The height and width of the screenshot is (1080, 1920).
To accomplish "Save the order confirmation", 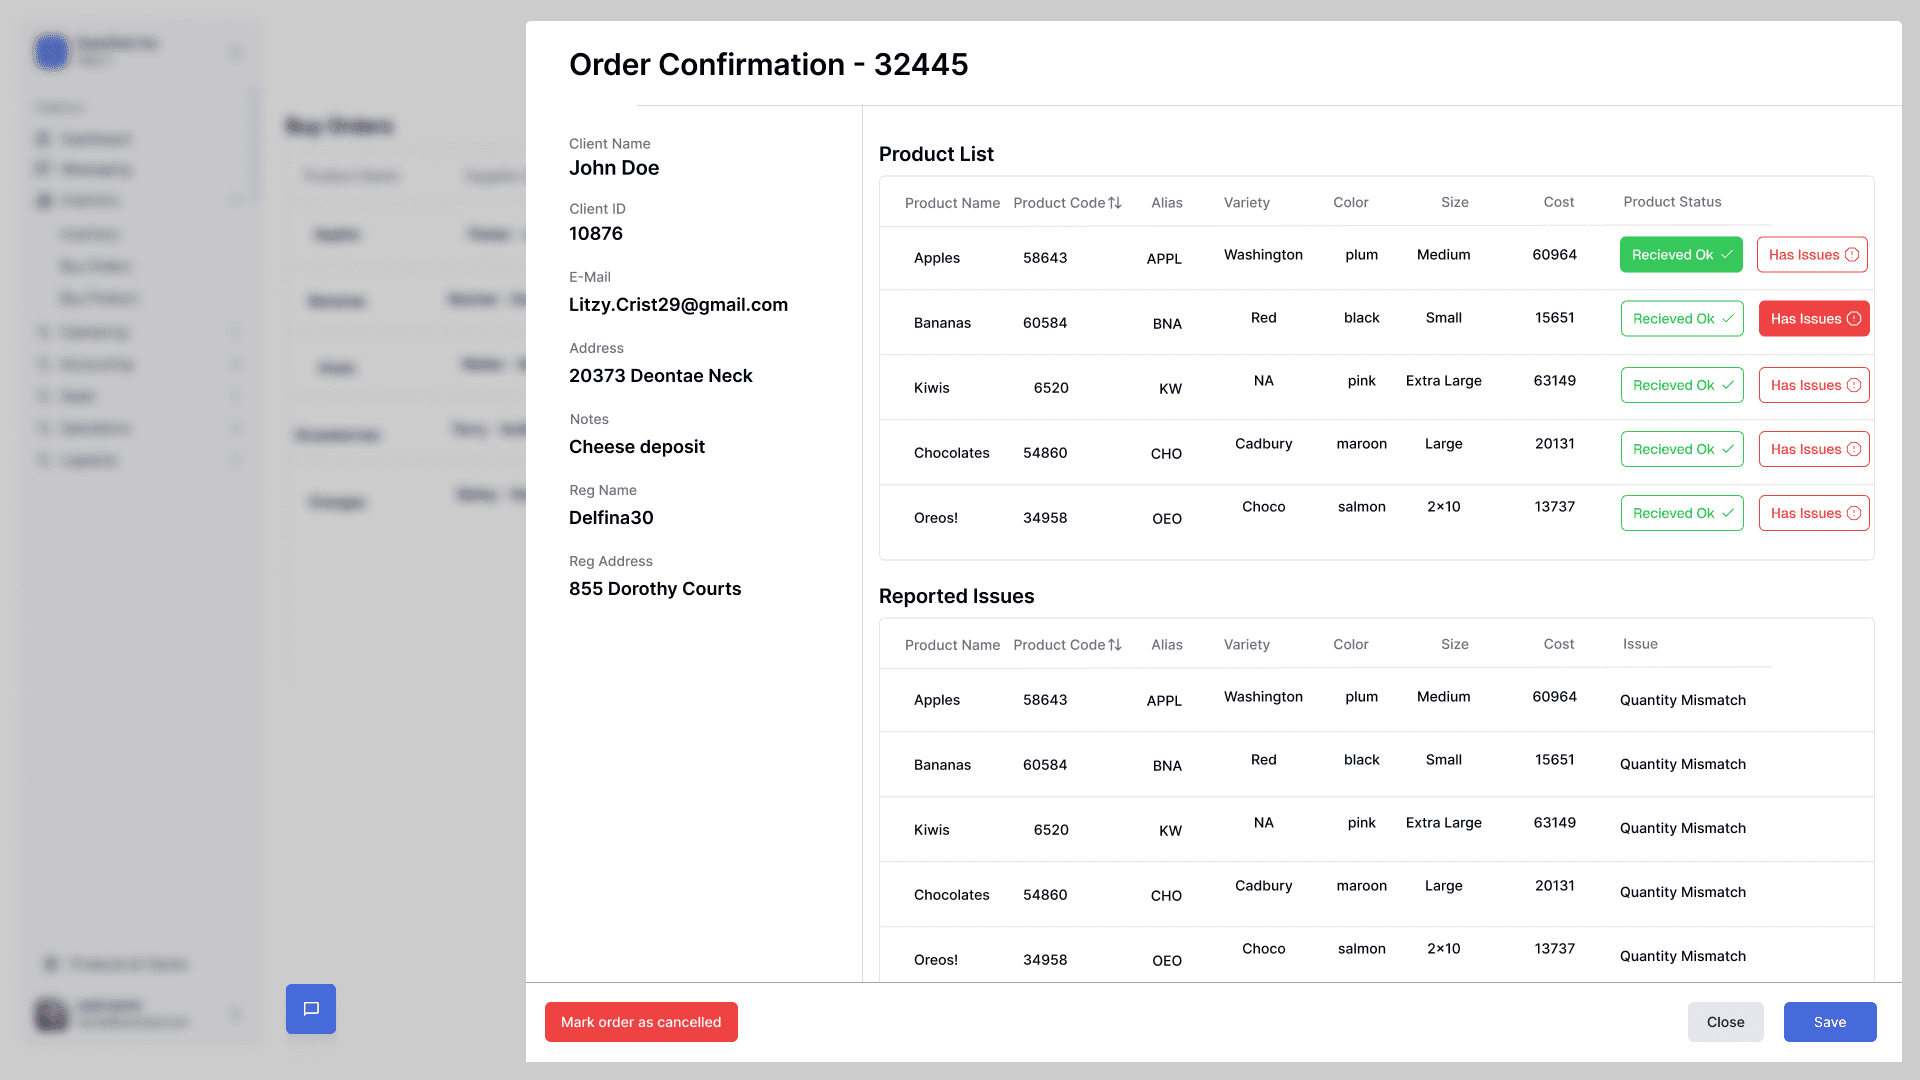I will 1829,1022.
